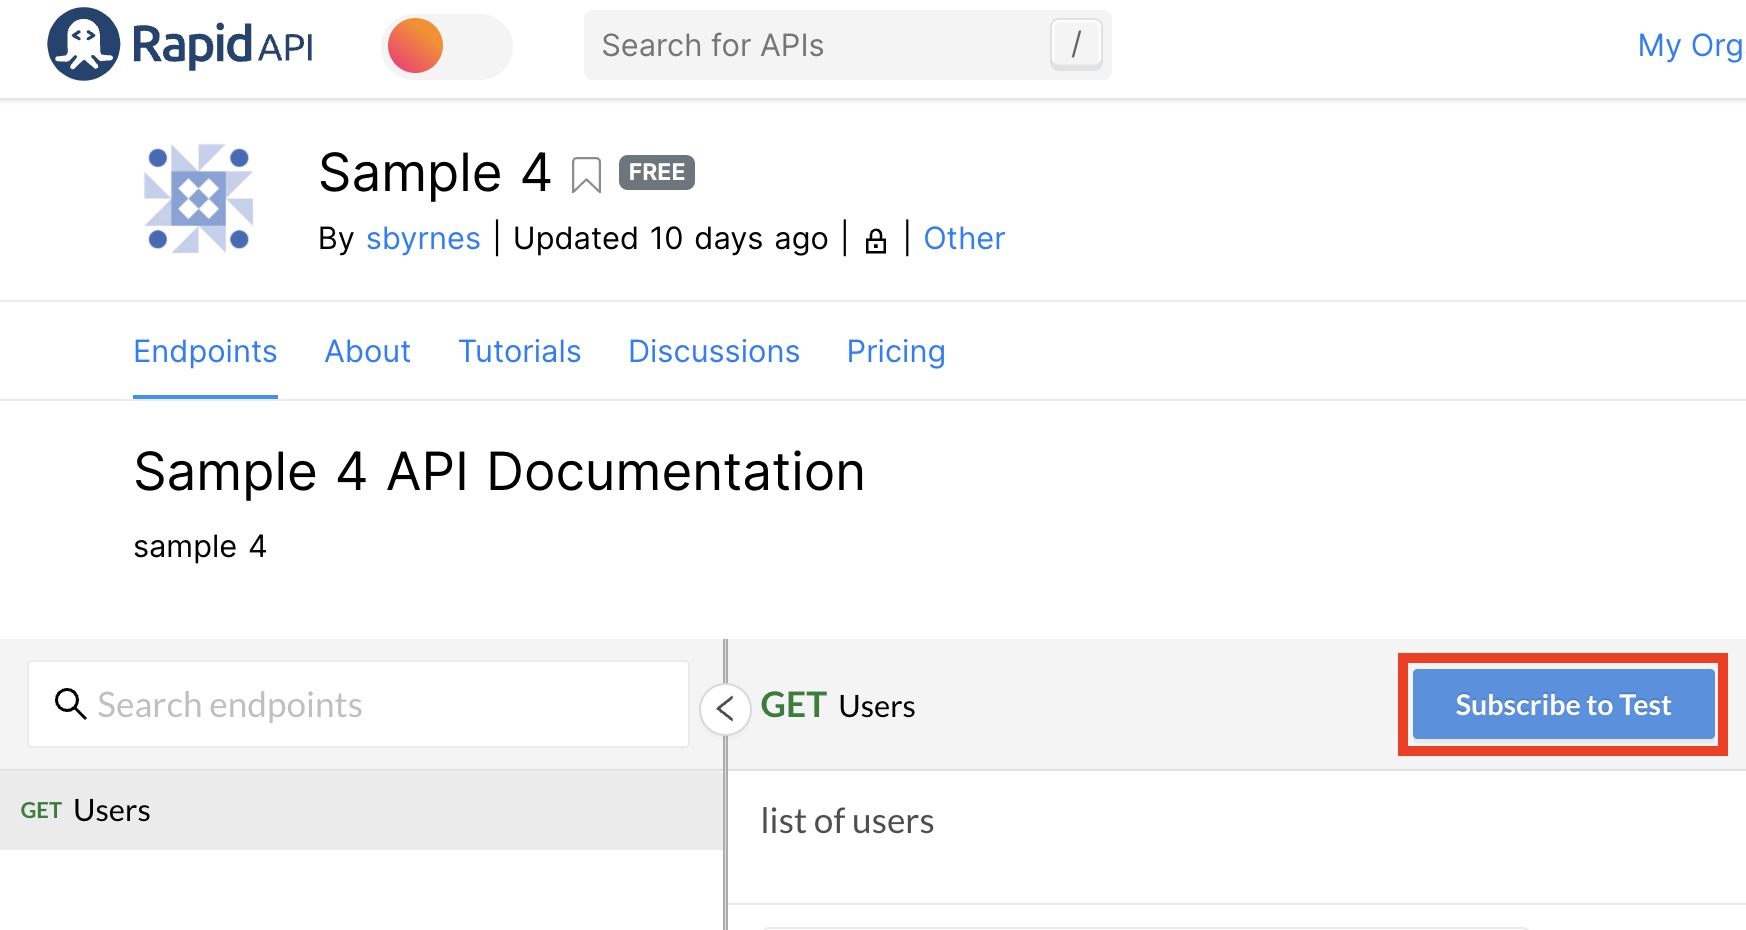Screen dimensions: 1746x930
Task: Open the sbyrnes author profile link
Action: 423,239
